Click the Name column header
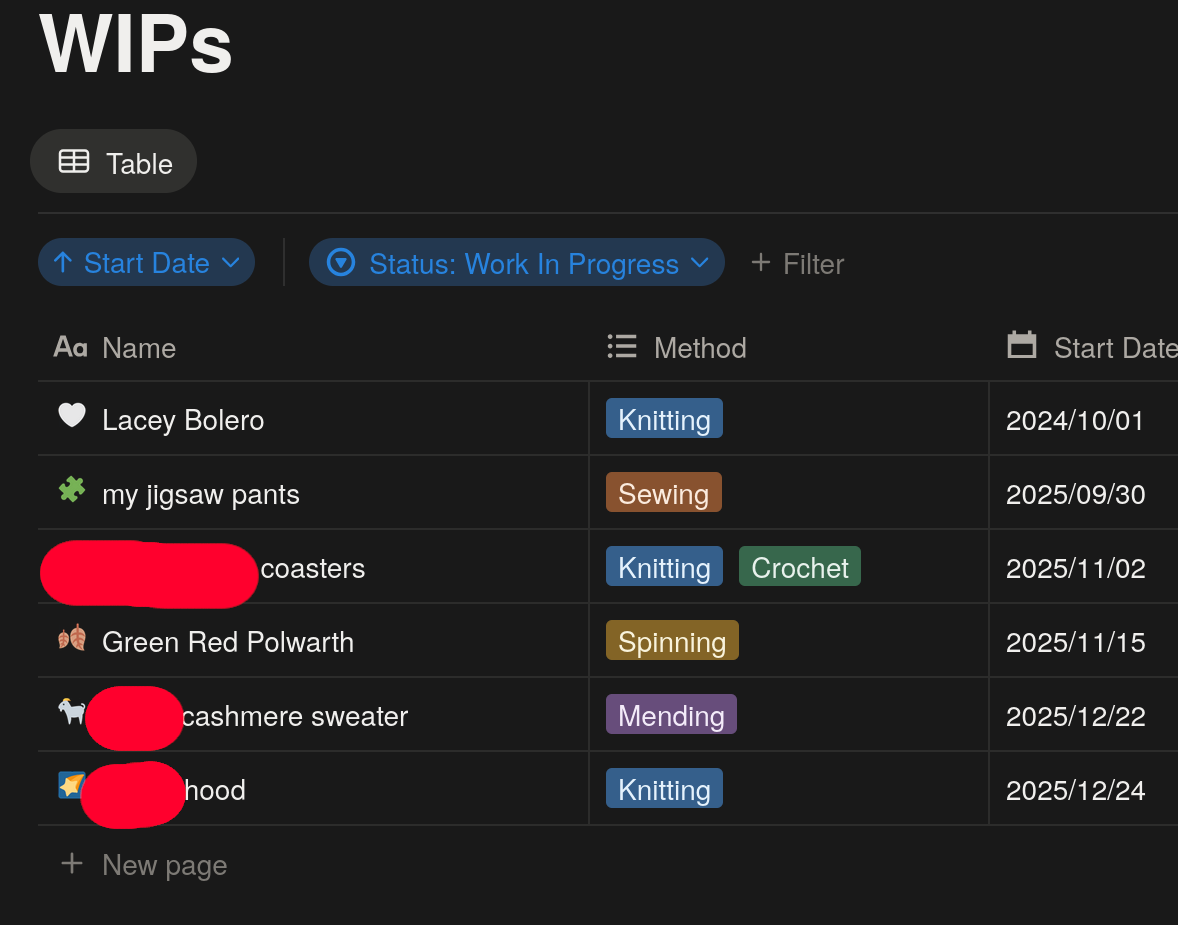Image resolution: width=1178 pixels, height=925 pixels. [138, 348]
